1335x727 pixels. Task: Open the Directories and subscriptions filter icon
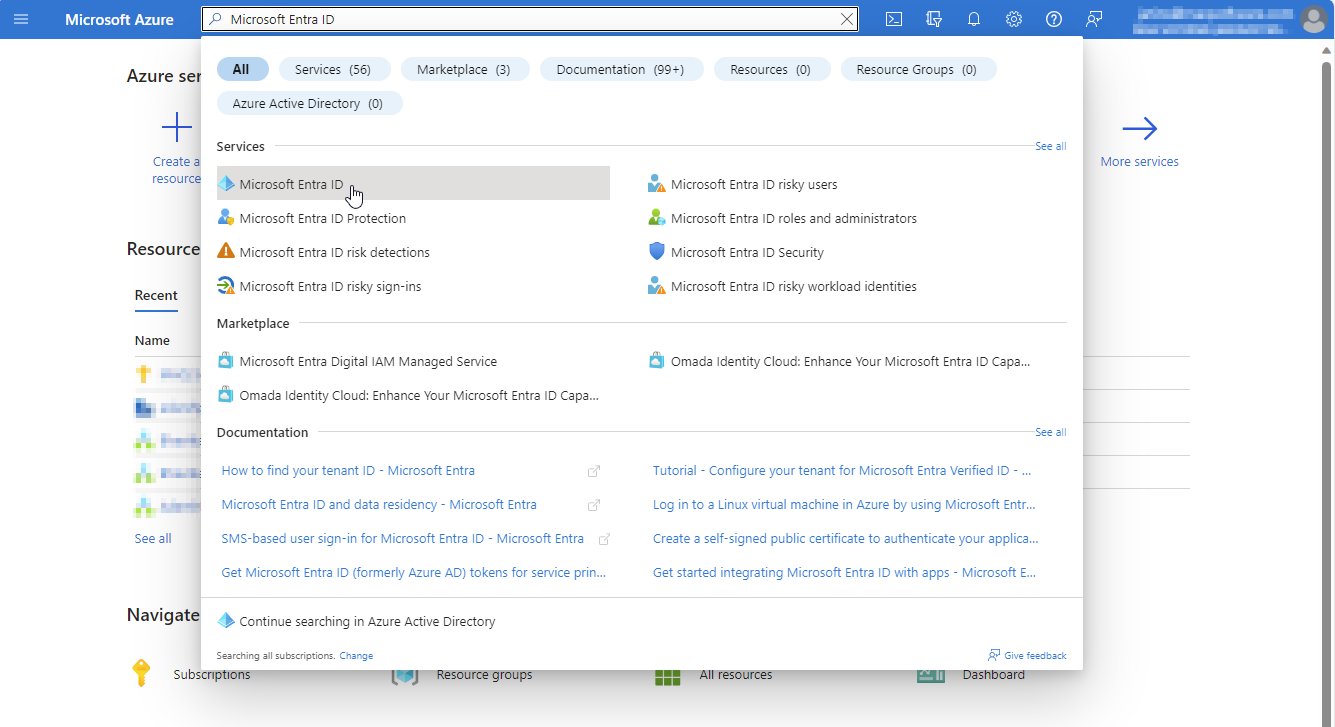[x=935, y=19]
